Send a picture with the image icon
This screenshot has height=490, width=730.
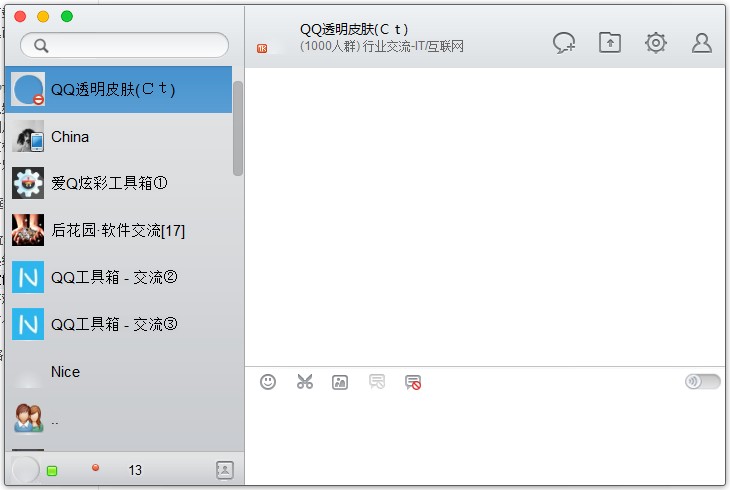[340, 382]
